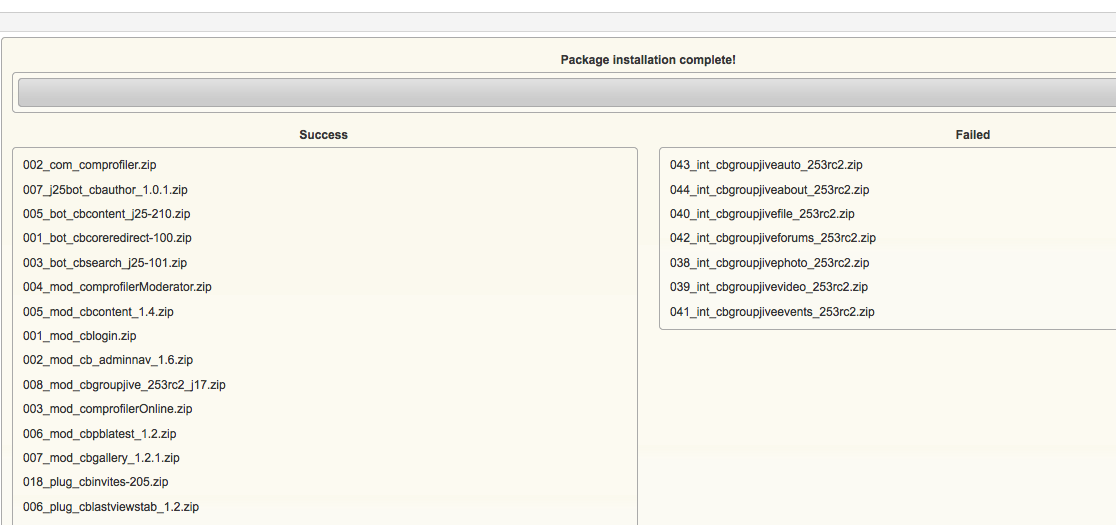Choose 001_bot_cbcoreredirect-100.zip in list
Screen dimensions: 1116x525
[x=107, y=238]
